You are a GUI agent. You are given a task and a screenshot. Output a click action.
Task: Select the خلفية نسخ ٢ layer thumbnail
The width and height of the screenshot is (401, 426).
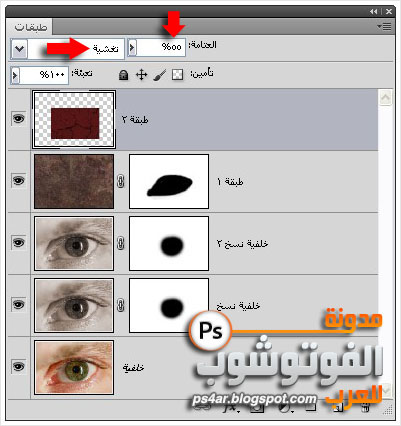pyautogui.click(x=74, y=243)
